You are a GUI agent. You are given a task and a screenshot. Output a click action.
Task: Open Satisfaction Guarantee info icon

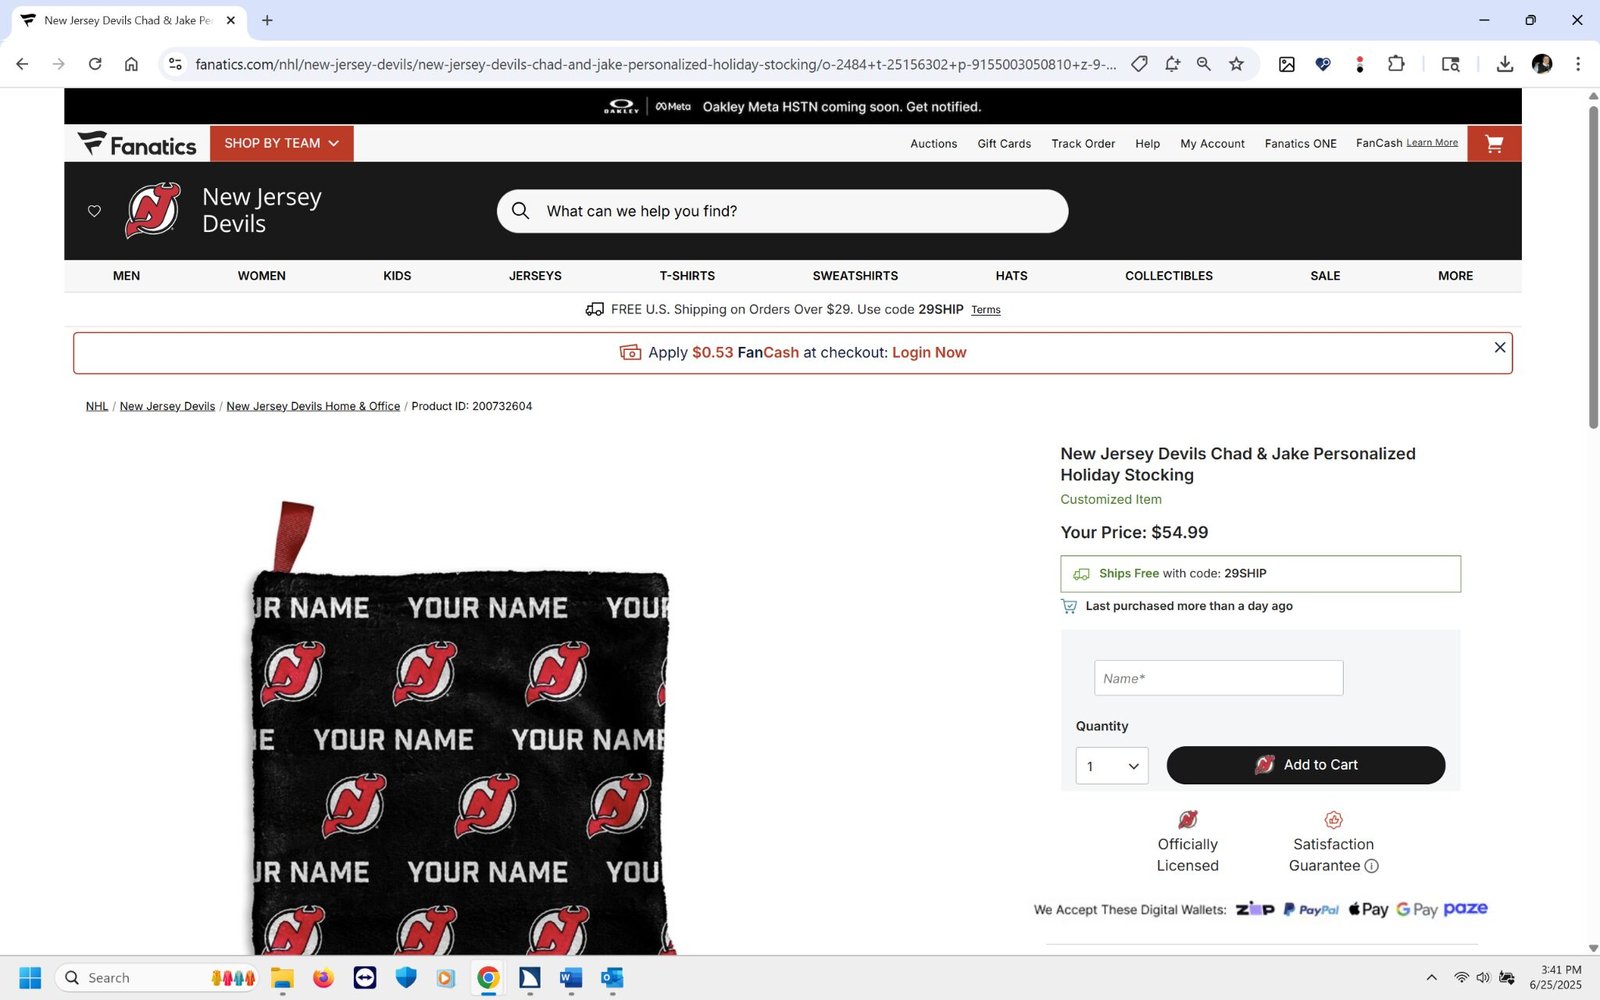1372,866
